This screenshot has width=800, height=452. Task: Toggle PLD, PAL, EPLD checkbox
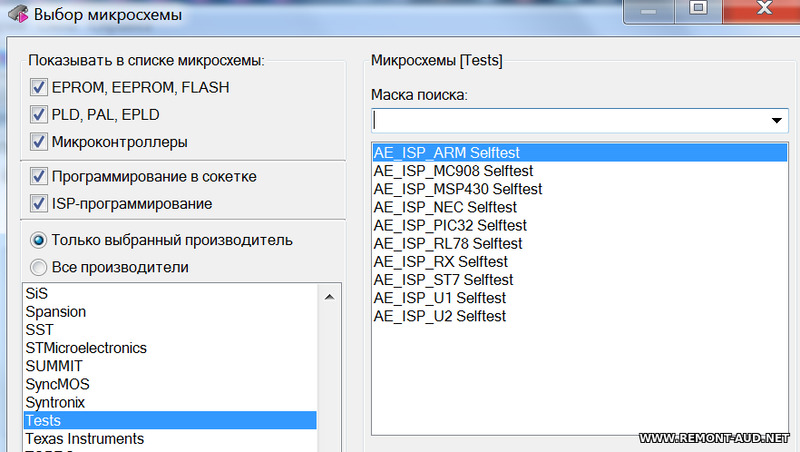point(39,114)
